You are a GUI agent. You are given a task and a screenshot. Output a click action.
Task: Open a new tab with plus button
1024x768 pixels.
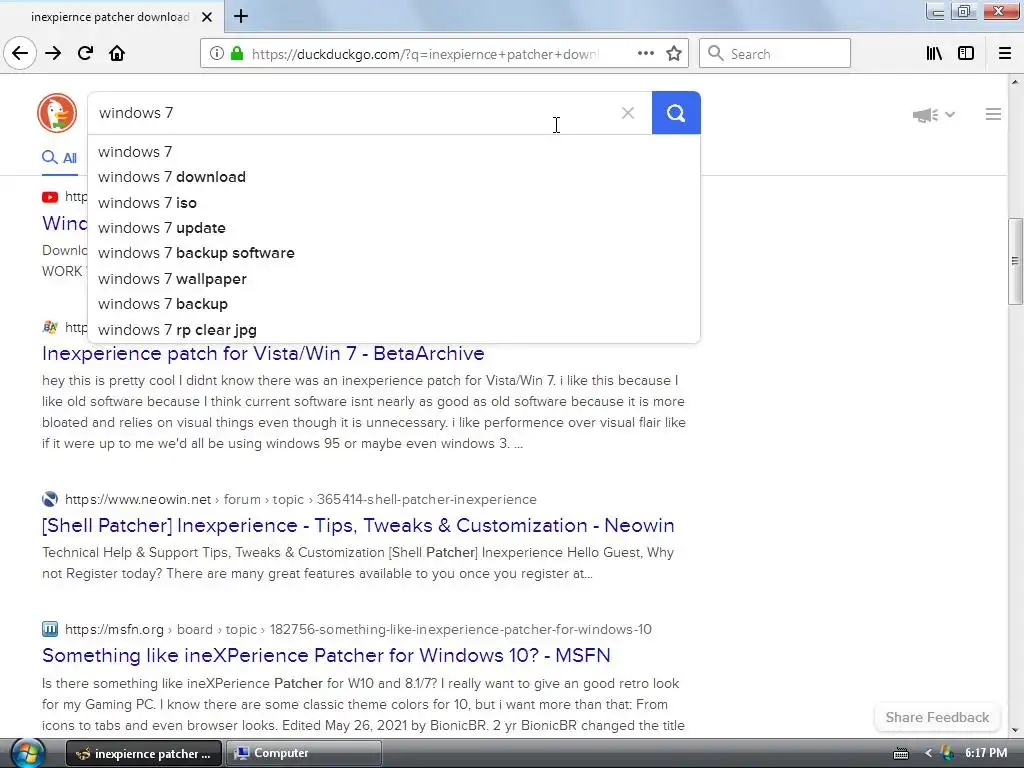241,16
